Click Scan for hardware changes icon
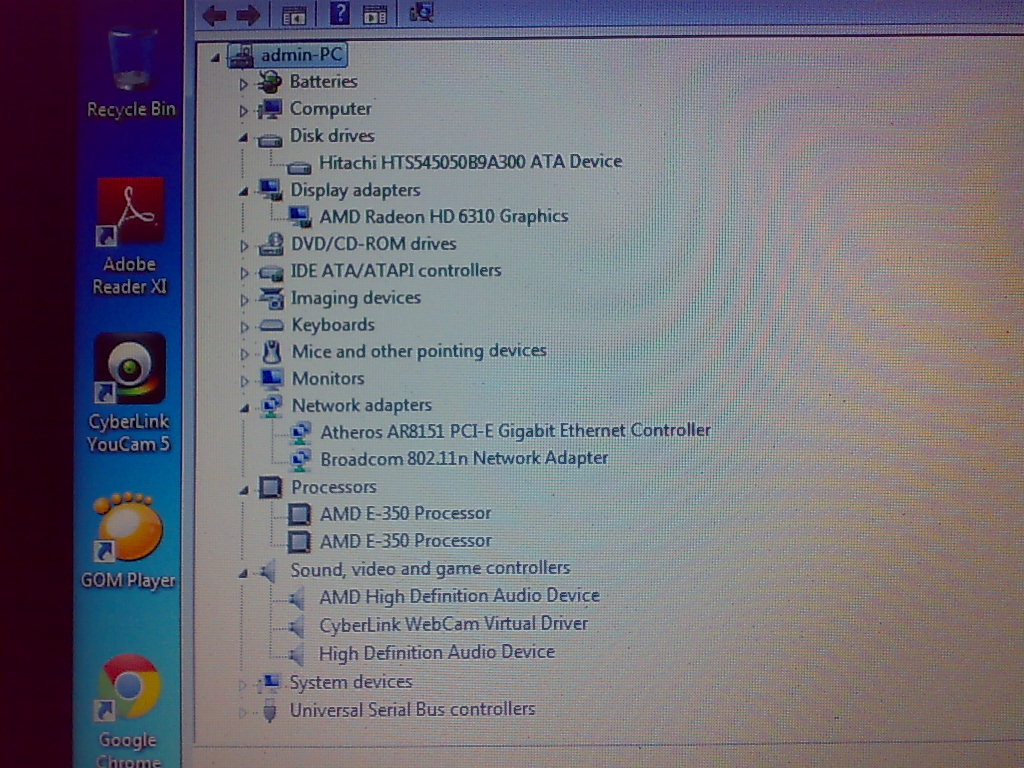 click(x=421, y=12)
